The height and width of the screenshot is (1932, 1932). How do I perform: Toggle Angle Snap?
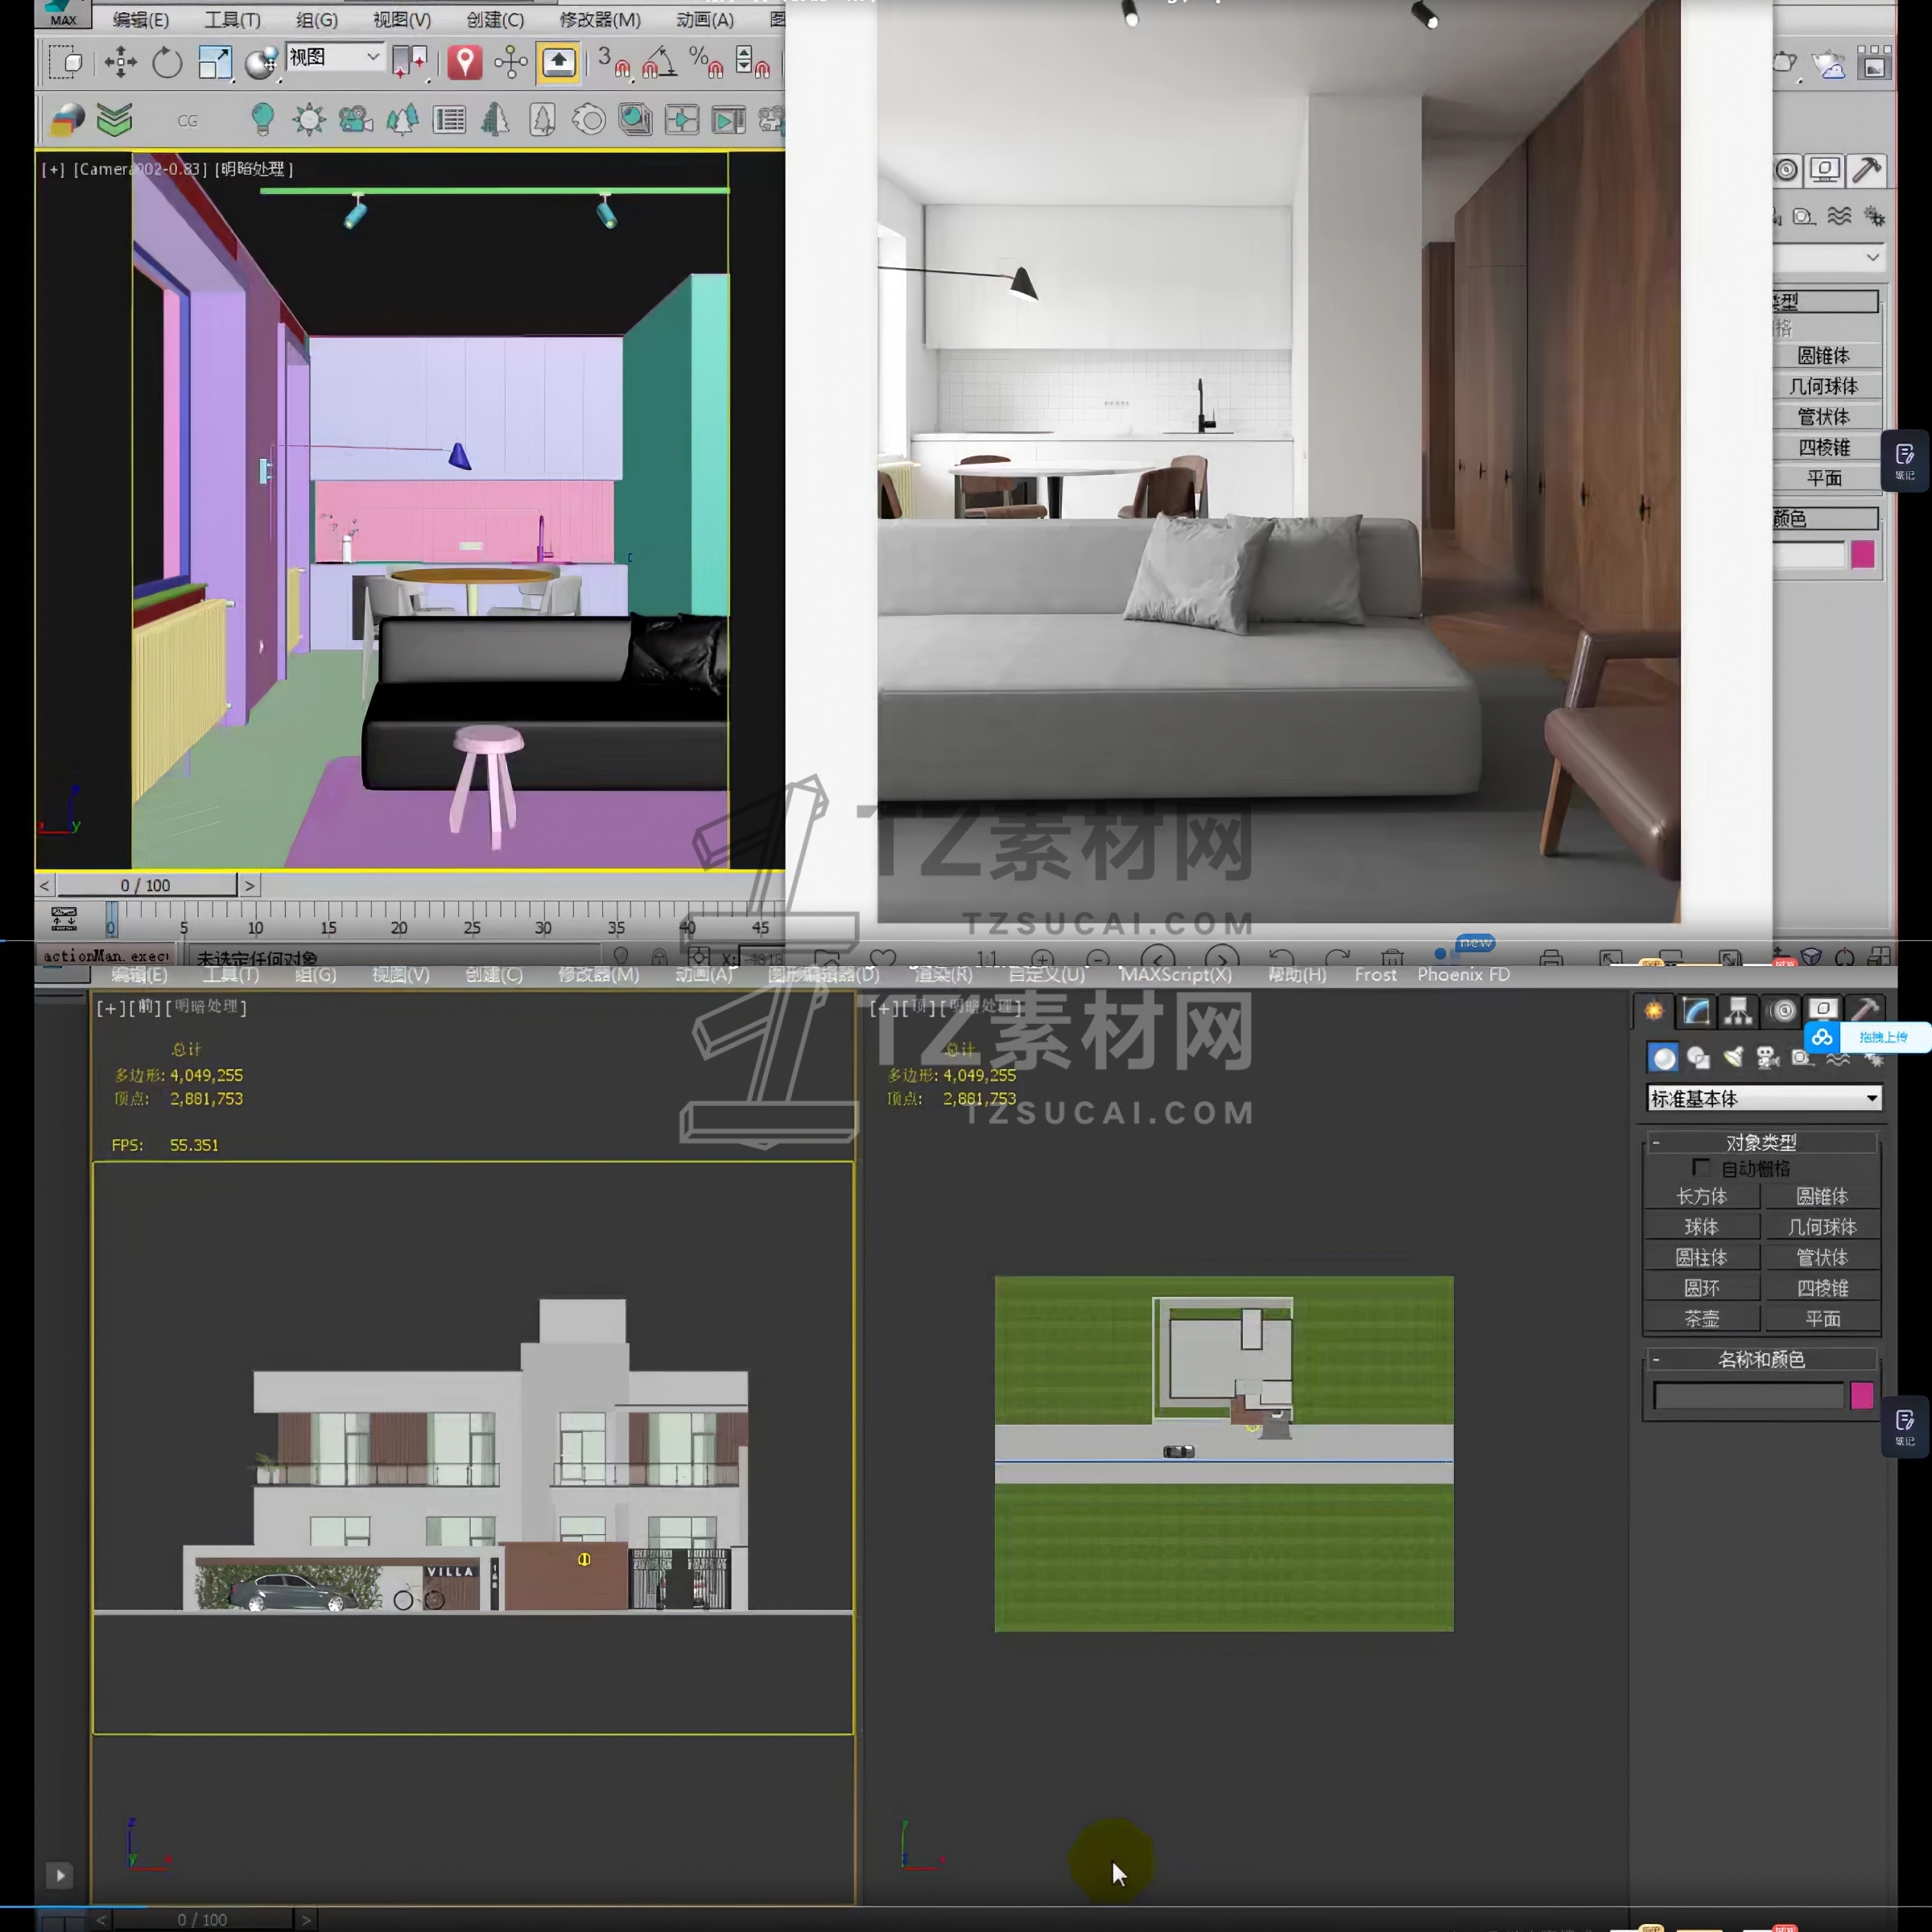pos(659,62)
